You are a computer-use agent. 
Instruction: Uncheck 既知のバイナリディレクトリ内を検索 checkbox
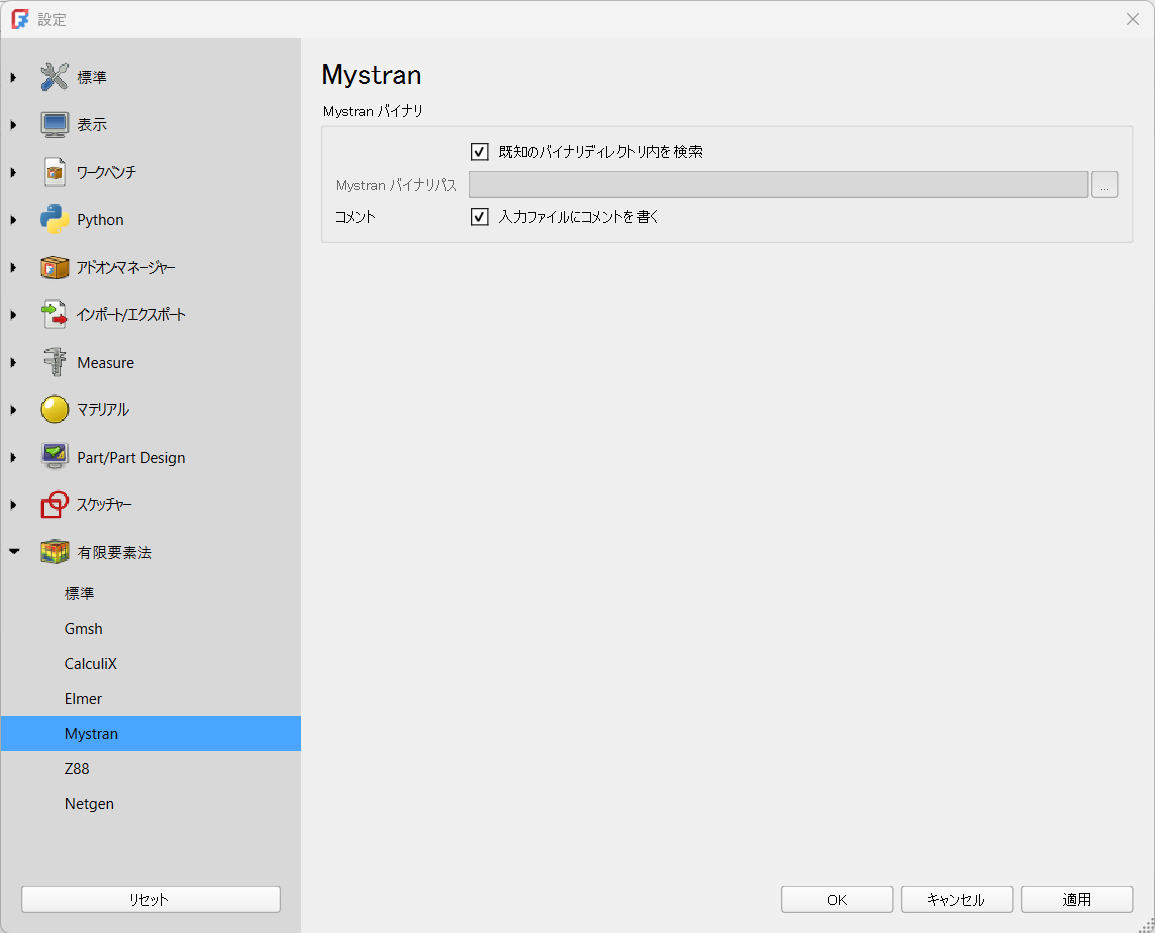(480, 152)
